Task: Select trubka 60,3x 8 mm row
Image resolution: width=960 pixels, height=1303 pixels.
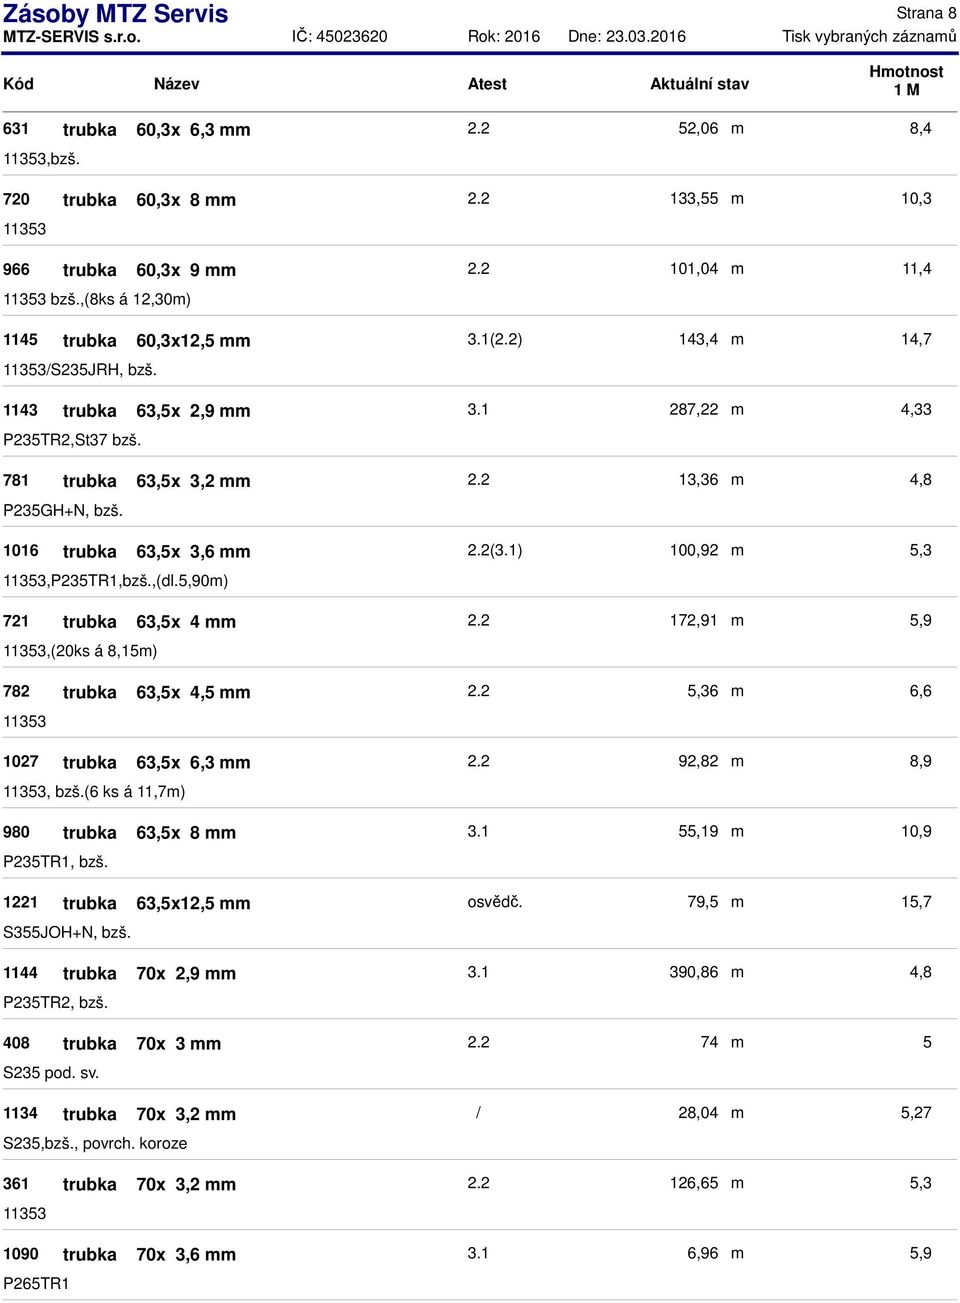Action: (x=480, y=213)
